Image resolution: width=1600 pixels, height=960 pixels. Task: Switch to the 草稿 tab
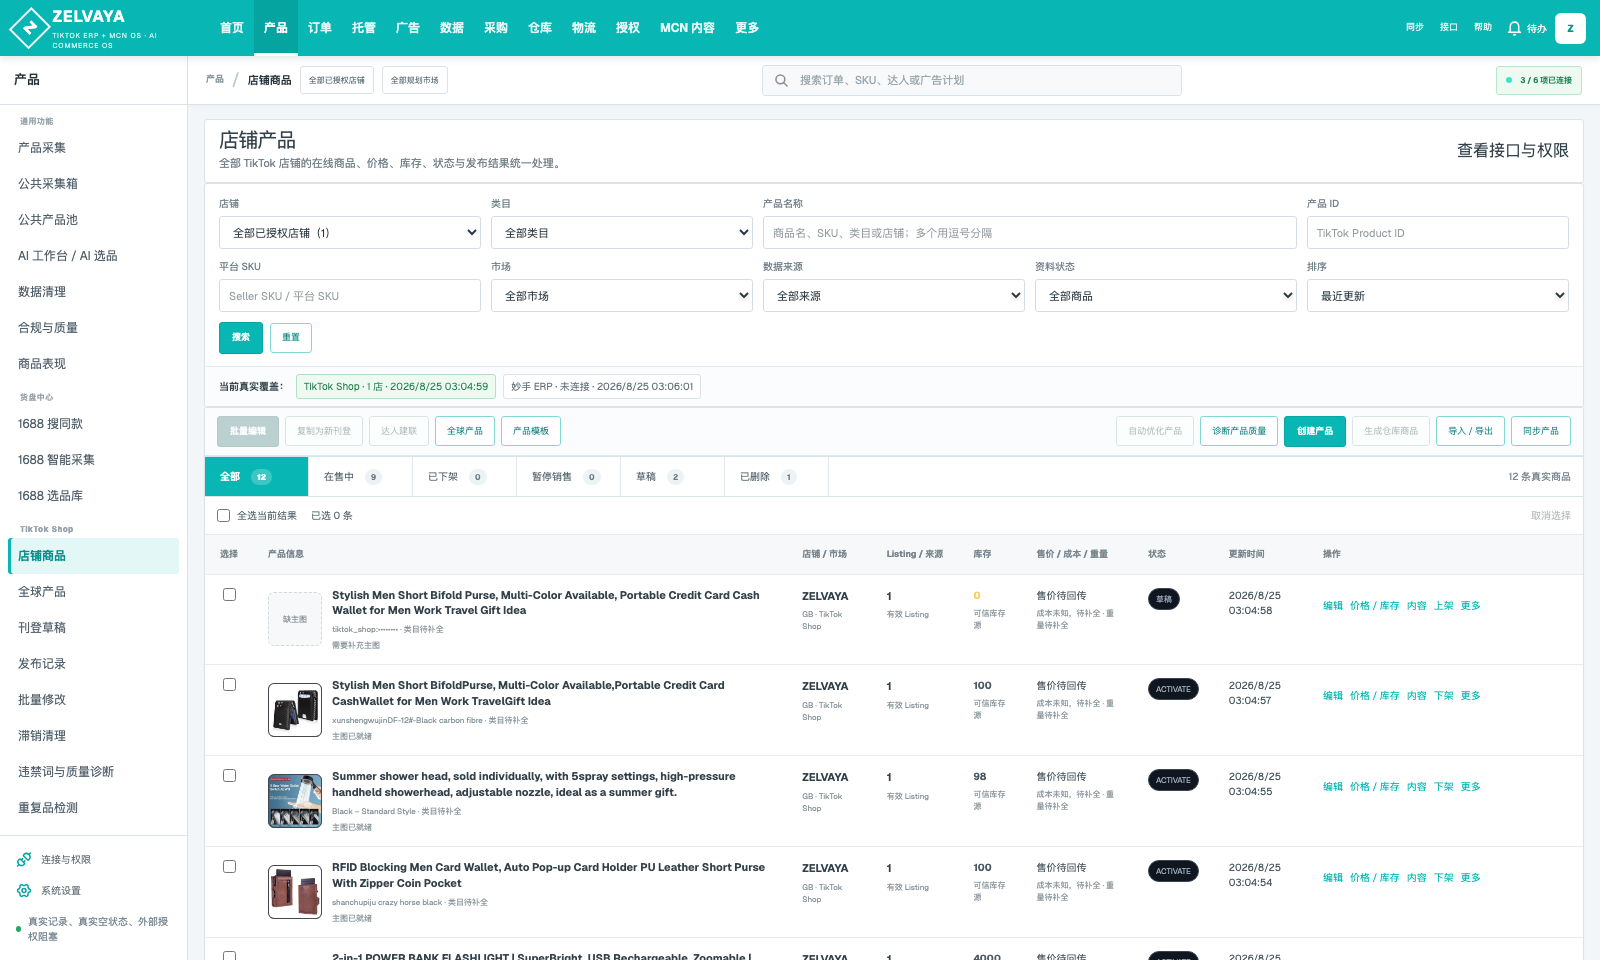click(x=672, y=477)
